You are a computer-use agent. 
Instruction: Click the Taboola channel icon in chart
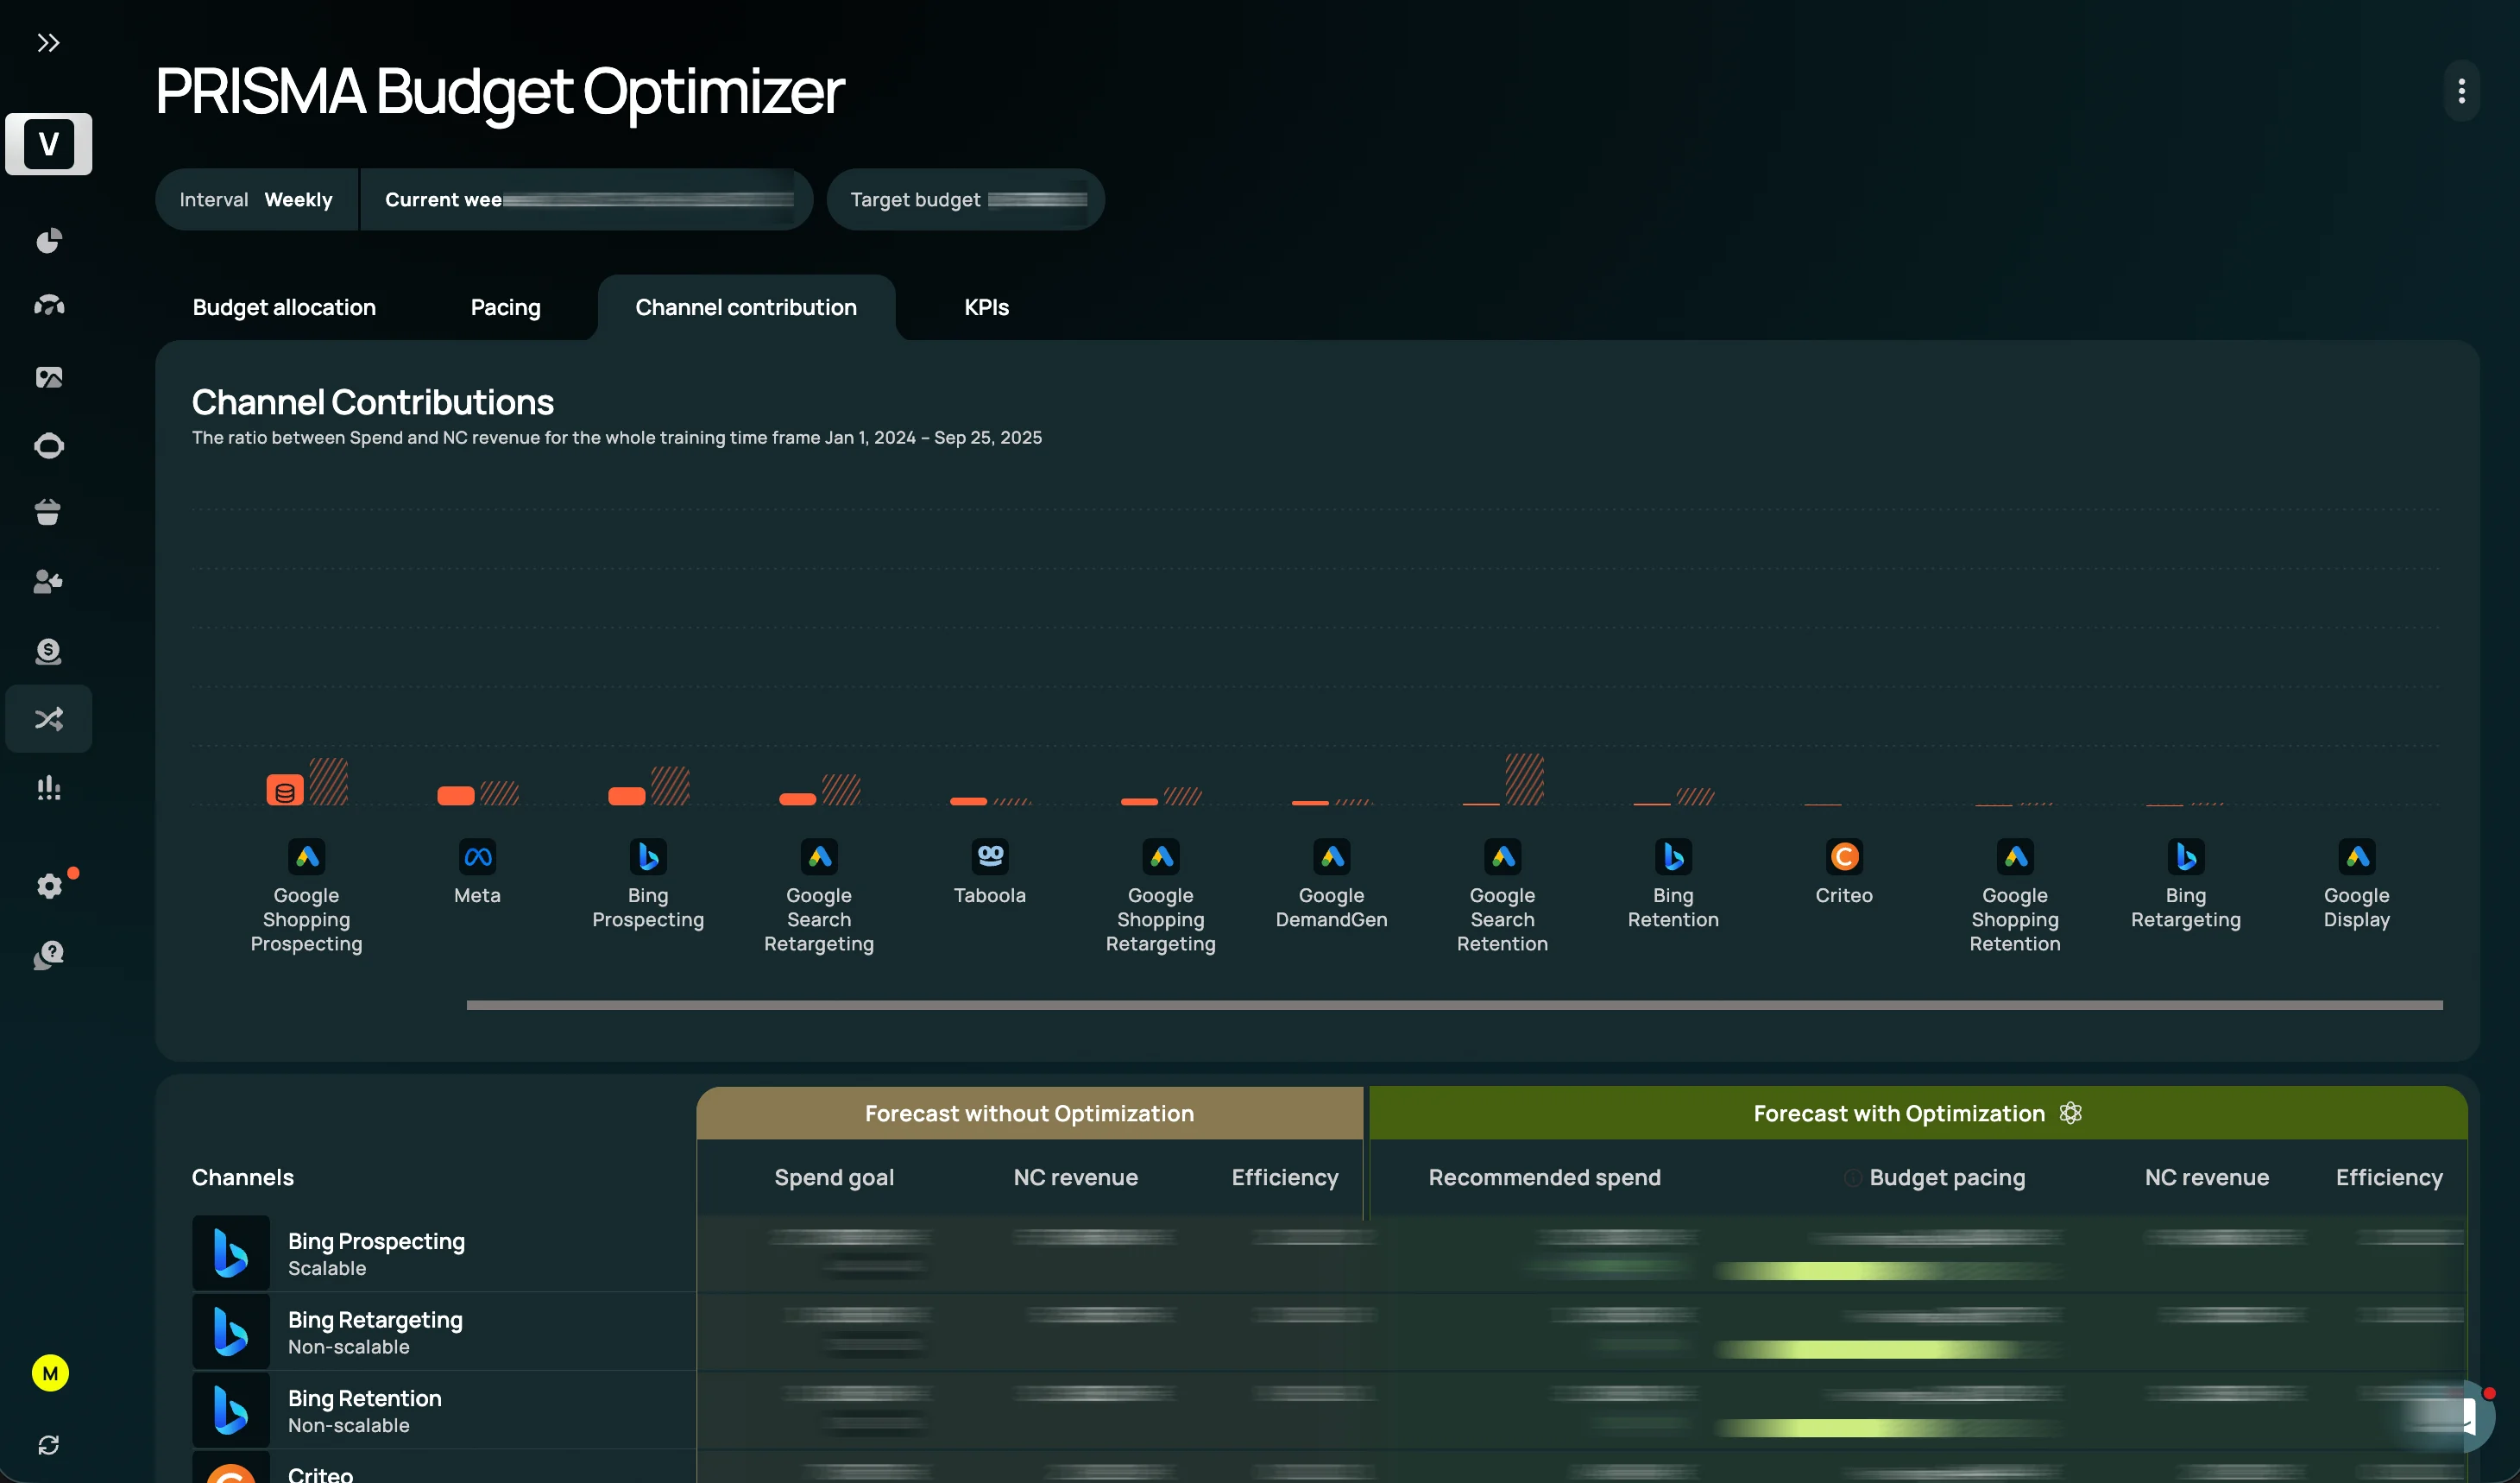(x=990, y=856)
